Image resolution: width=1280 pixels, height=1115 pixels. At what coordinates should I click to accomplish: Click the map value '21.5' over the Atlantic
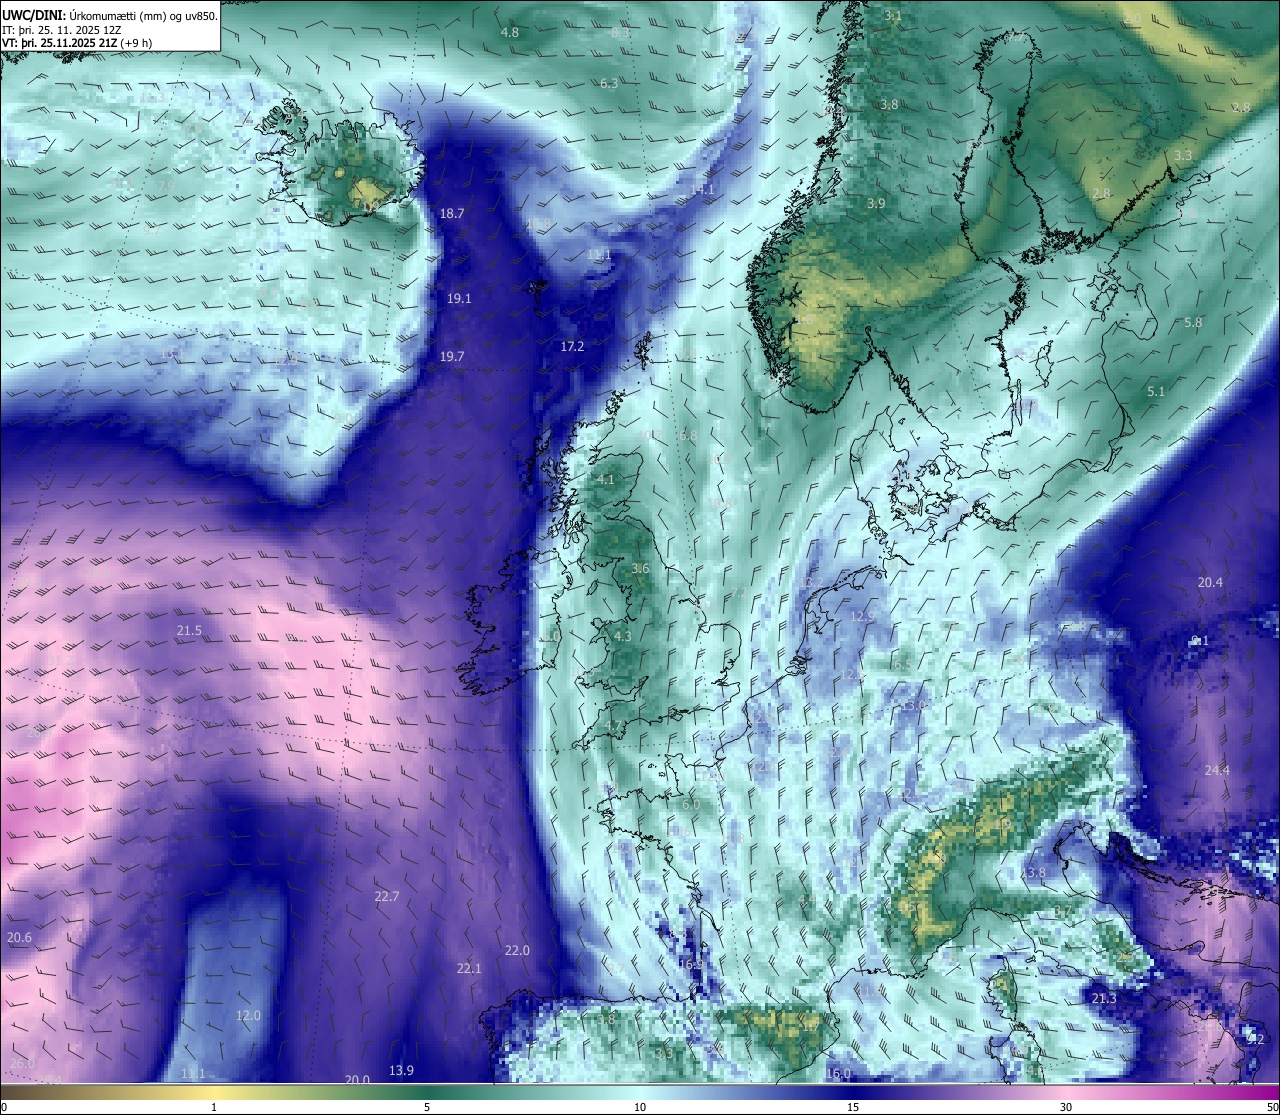point(189,630)
